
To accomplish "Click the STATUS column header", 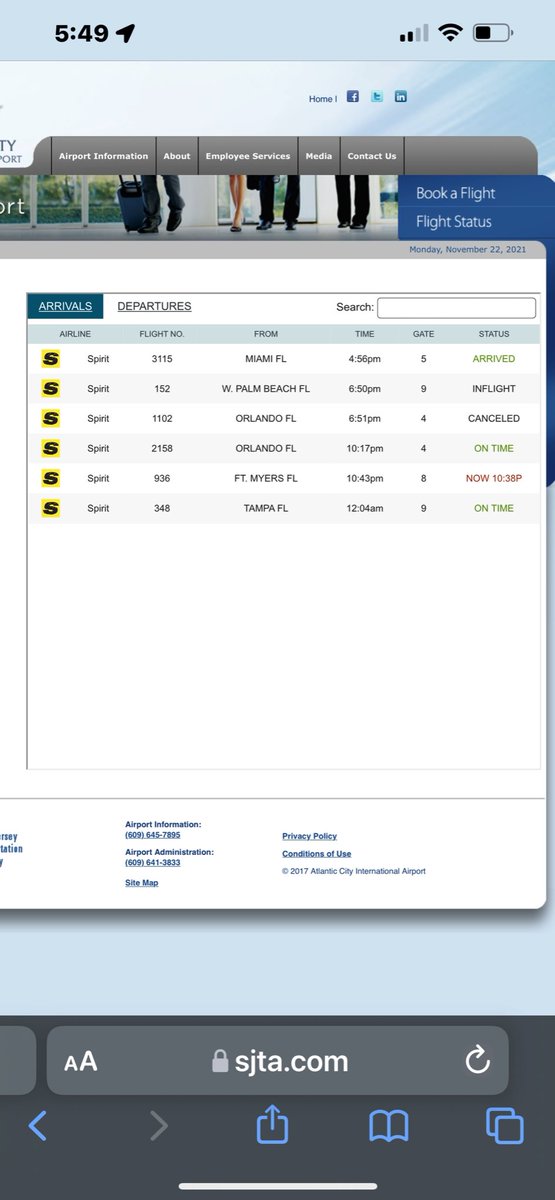I will [x=494, y=334].
